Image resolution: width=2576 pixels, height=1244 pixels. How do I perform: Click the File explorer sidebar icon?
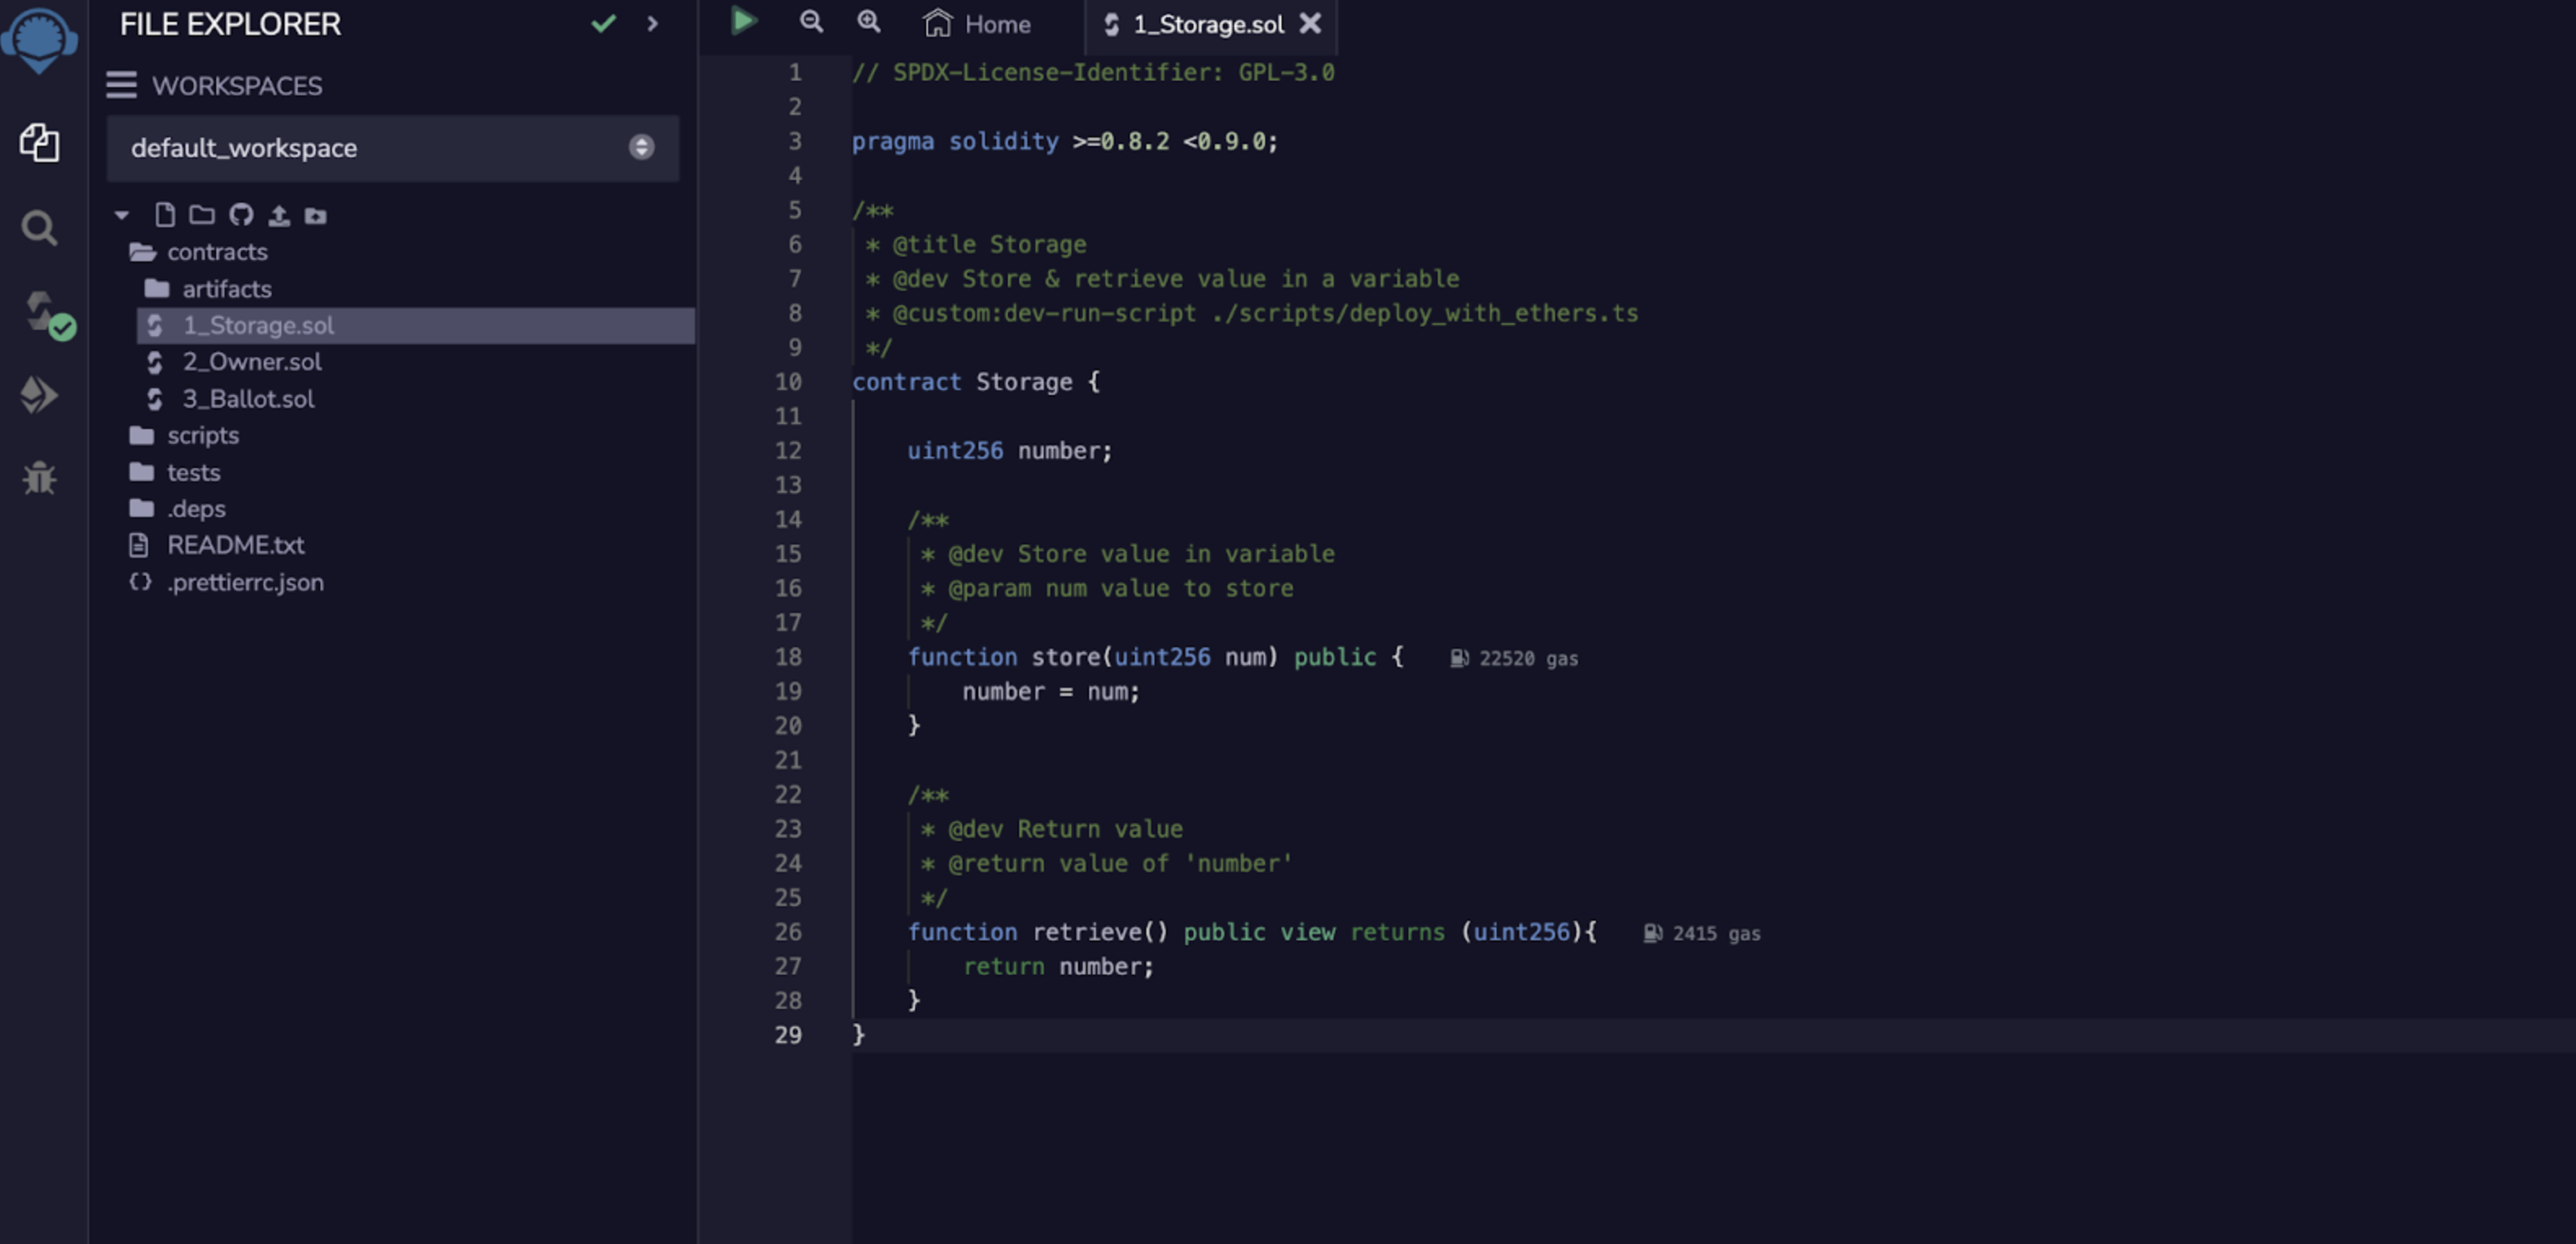[39, 143]
